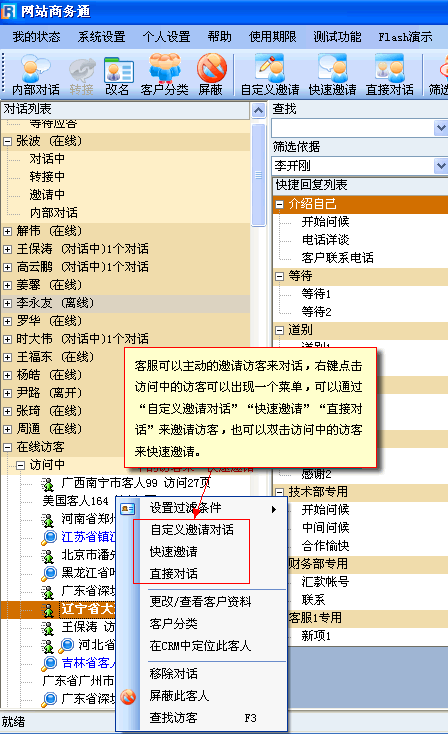
Task: Select the 自定义邀请 toolbar icon
Action: [270, 75]
